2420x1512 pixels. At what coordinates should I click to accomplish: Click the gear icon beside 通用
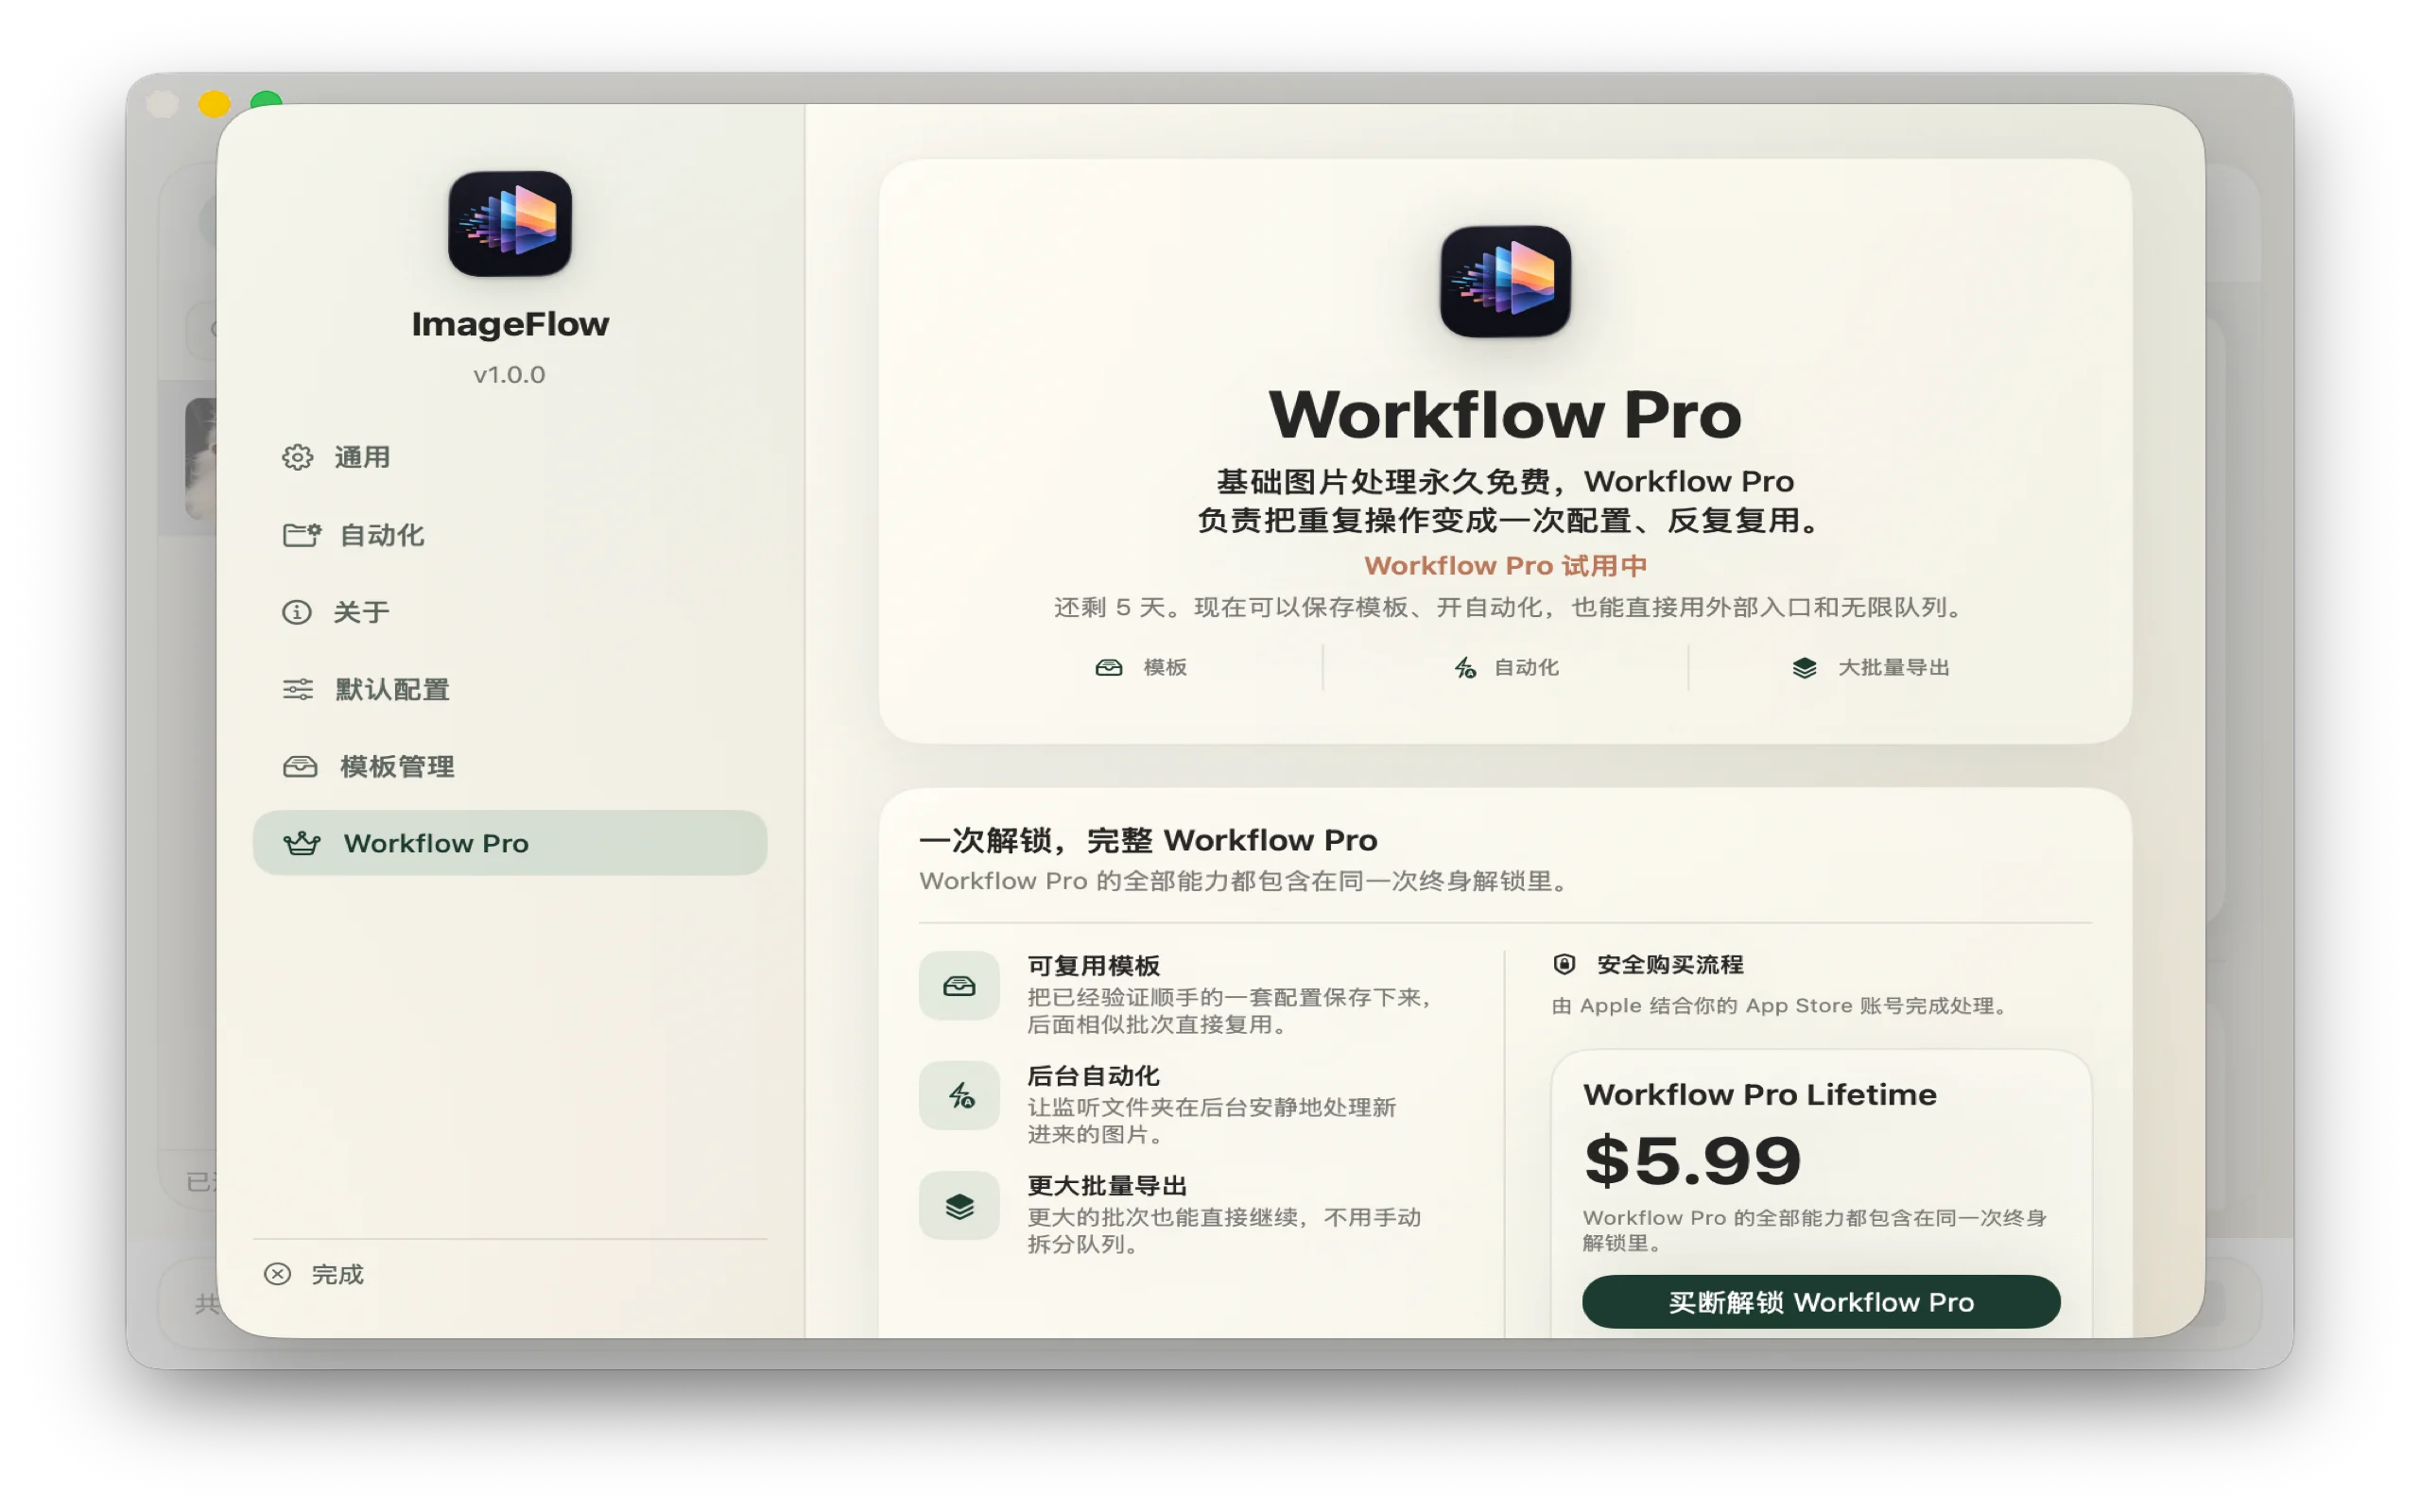pos(297,457)
